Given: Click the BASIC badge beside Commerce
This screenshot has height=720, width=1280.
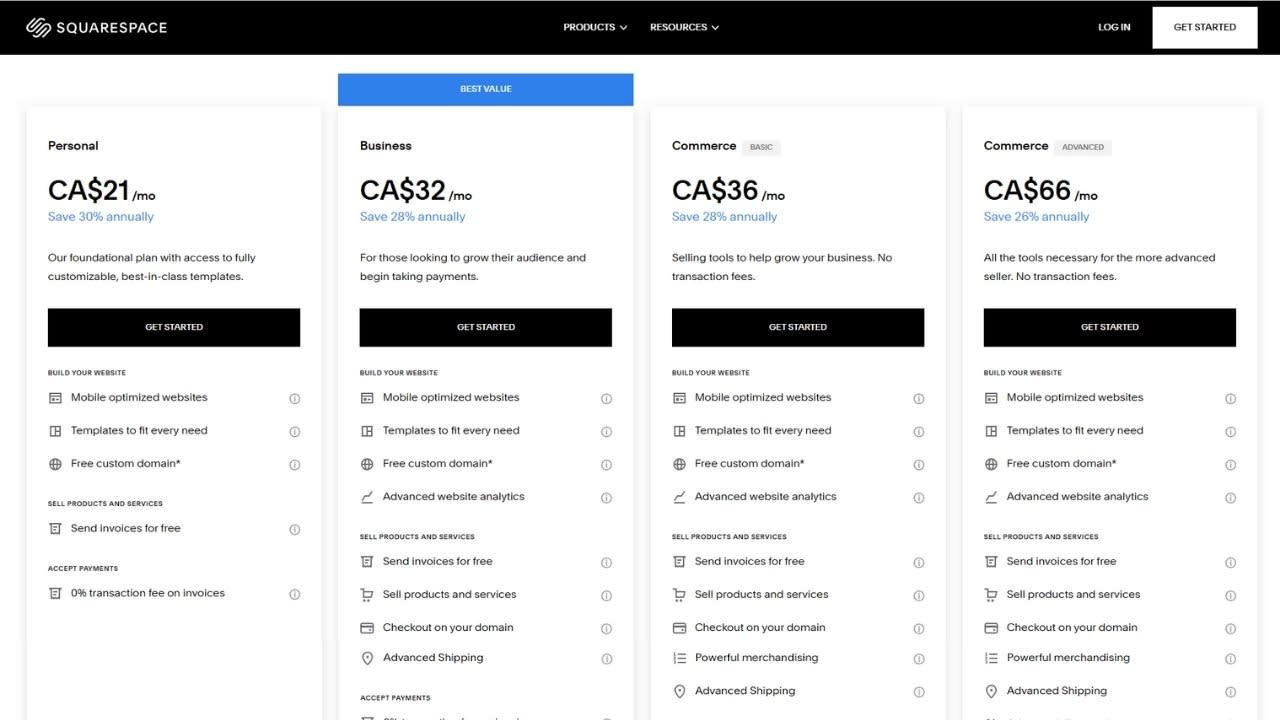Looking at the screenshot, I should pos(762,147).
